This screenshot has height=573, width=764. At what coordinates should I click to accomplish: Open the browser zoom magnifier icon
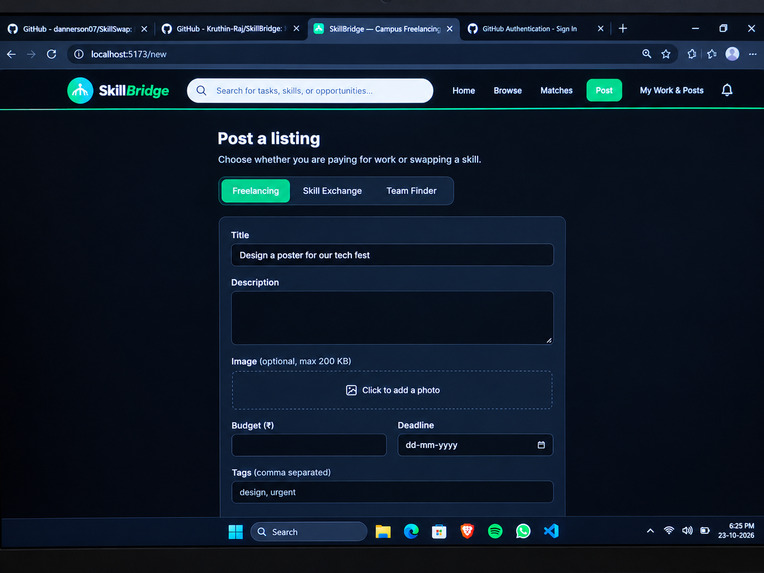tap(647, 54)
